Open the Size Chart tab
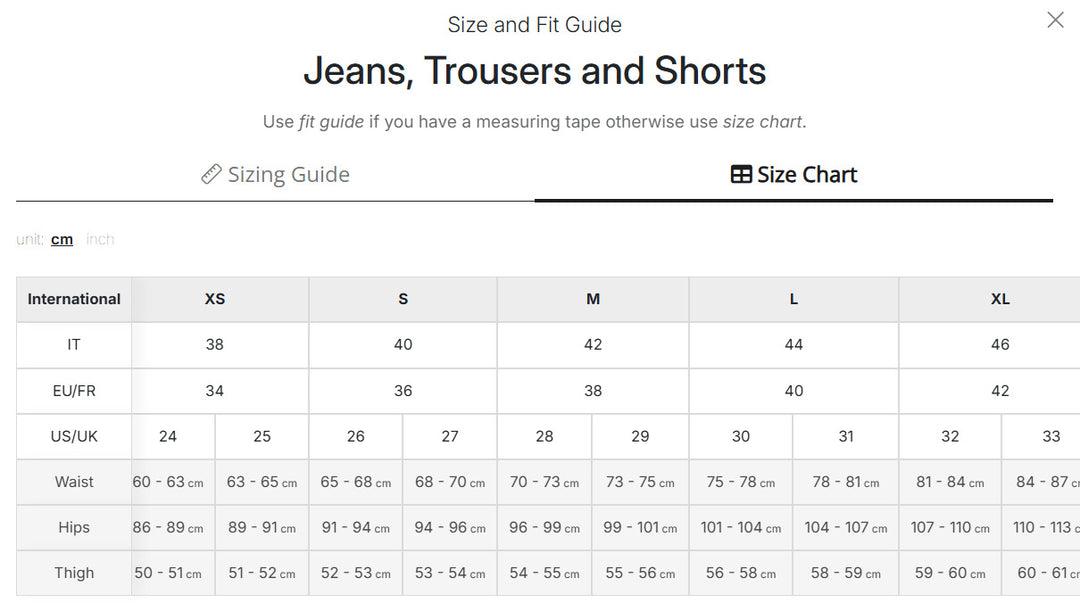This screenshot has height=603, width=1080. coord(793,174)
